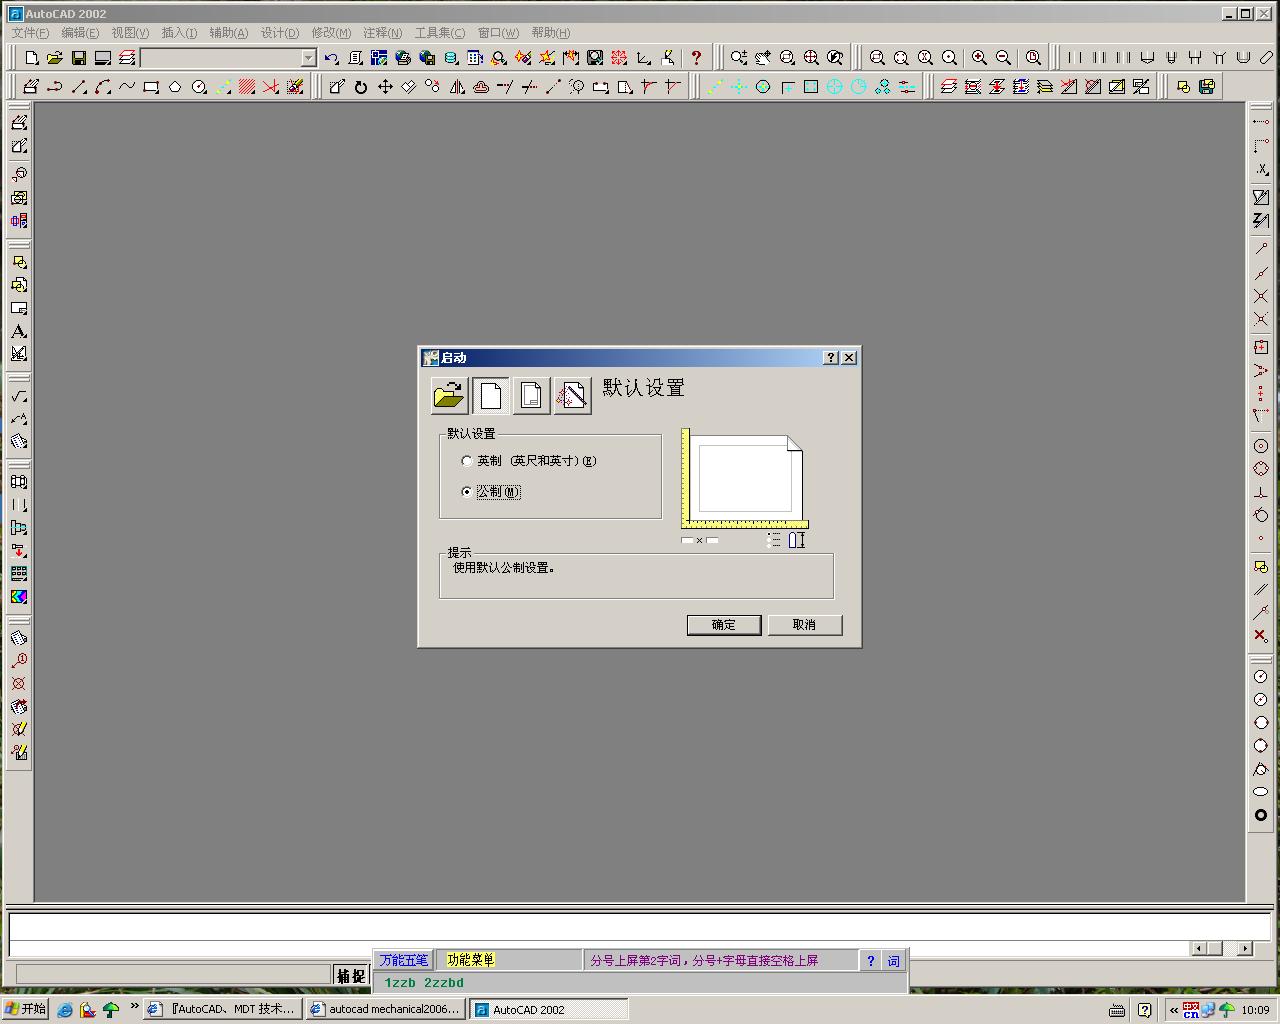The width and height of the screenshot is (1280, 1024).
Task: Select 'Open a drawing' icon in startup dialog
Action: [x=449, y=396]
